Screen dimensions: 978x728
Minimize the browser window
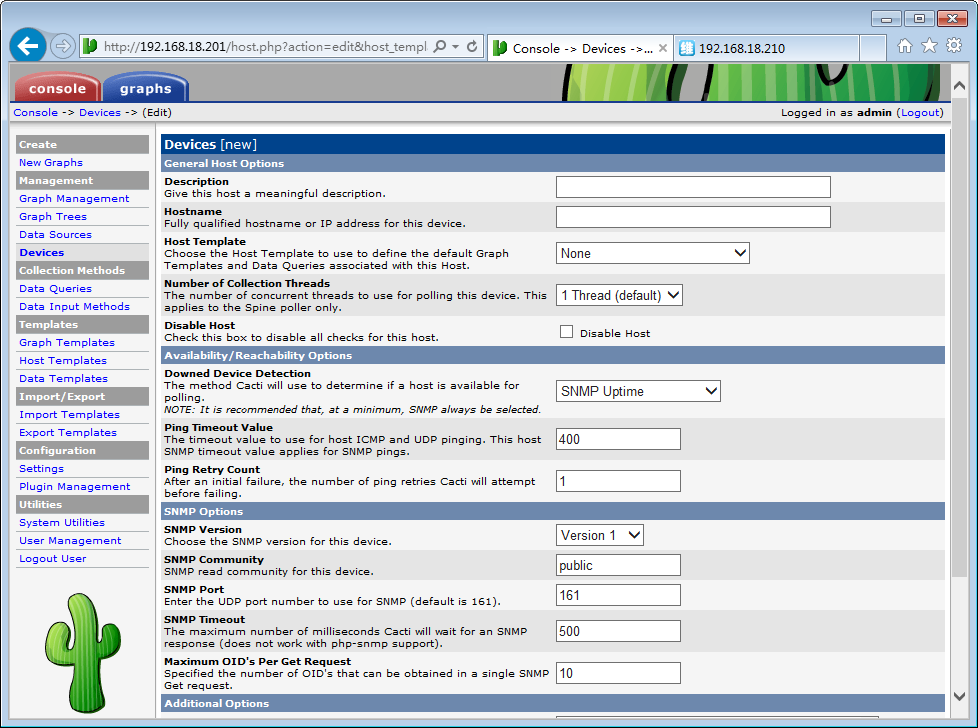pyautogui.click(x=886, y=19)
